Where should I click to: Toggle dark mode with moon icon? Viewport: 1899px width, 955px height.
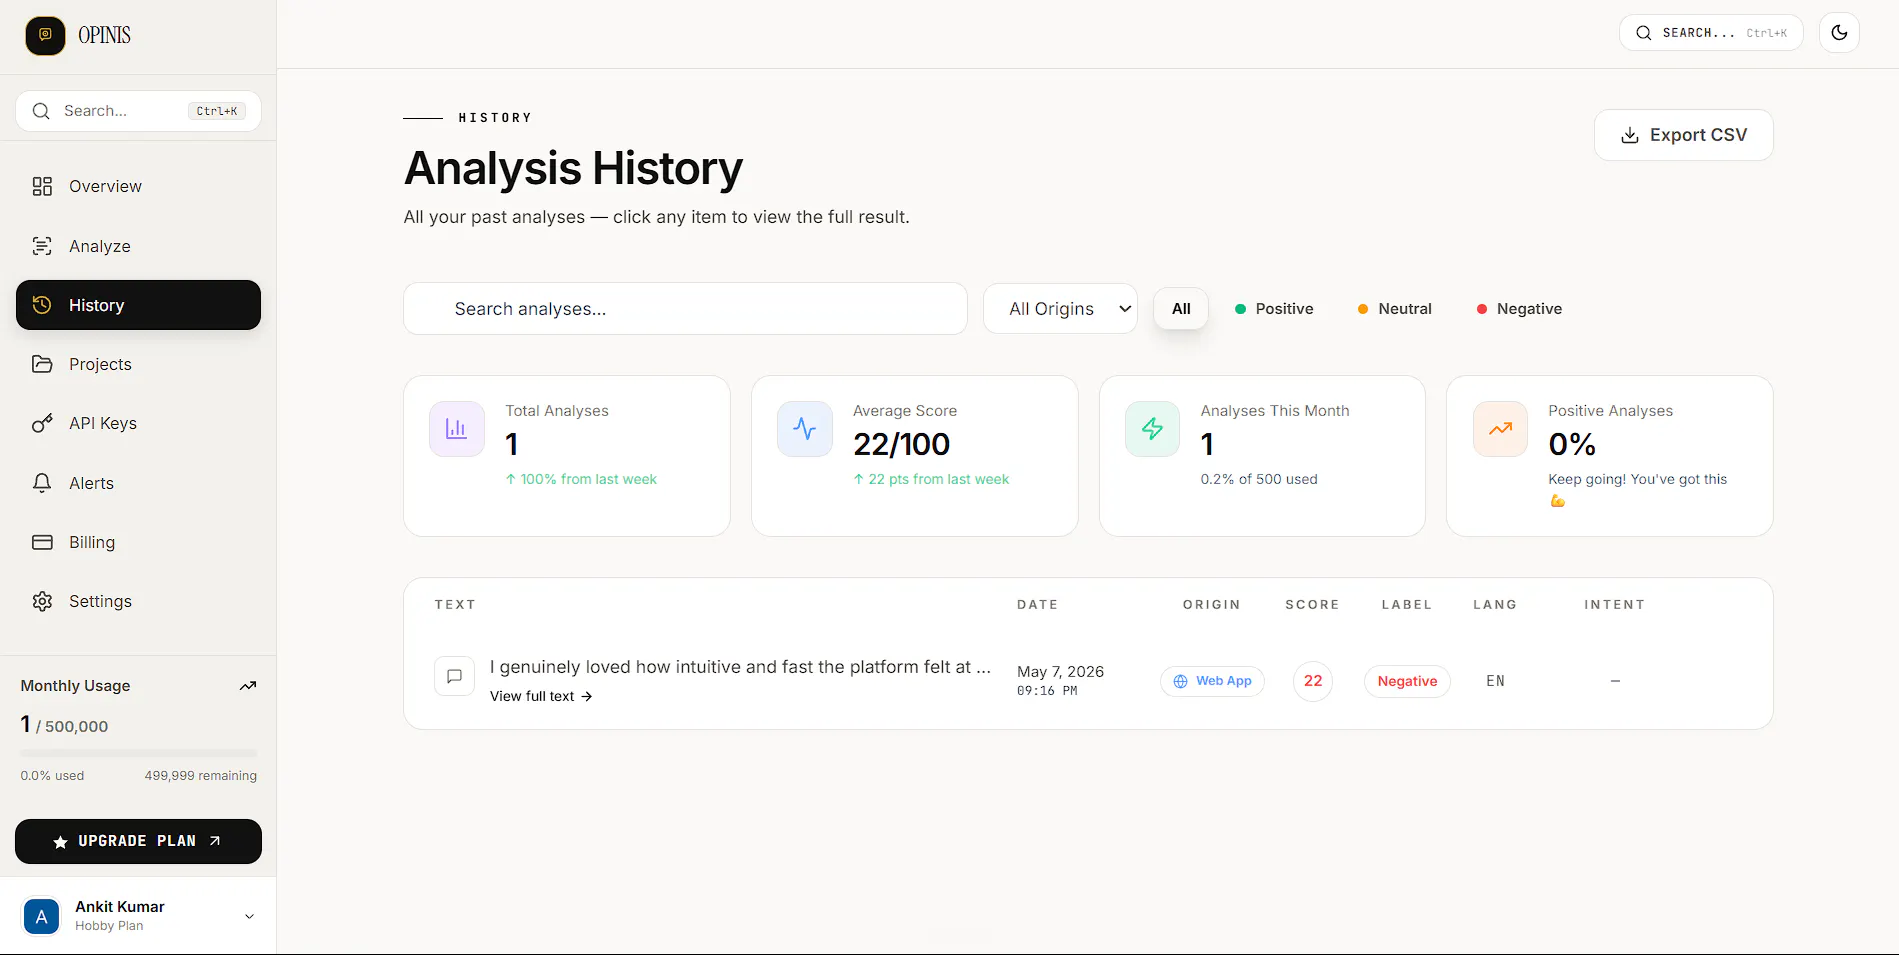pos(1839,33)
